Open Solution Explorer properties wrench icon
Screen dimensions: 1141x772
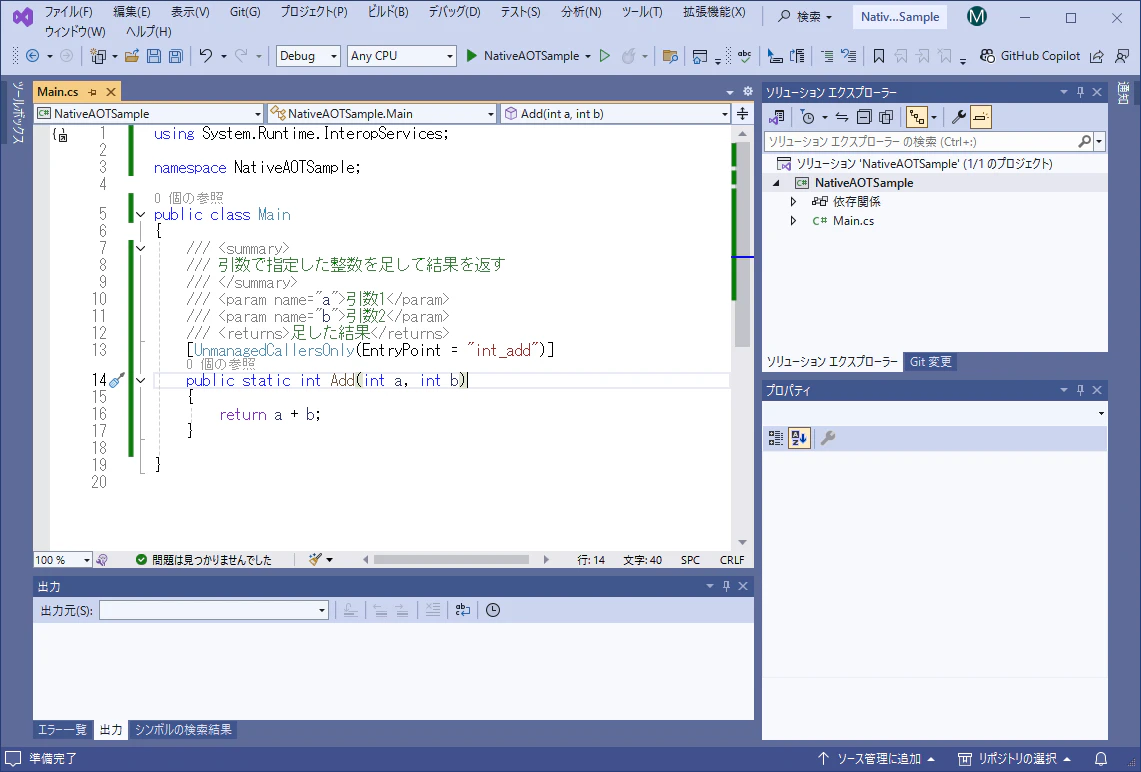958,117
